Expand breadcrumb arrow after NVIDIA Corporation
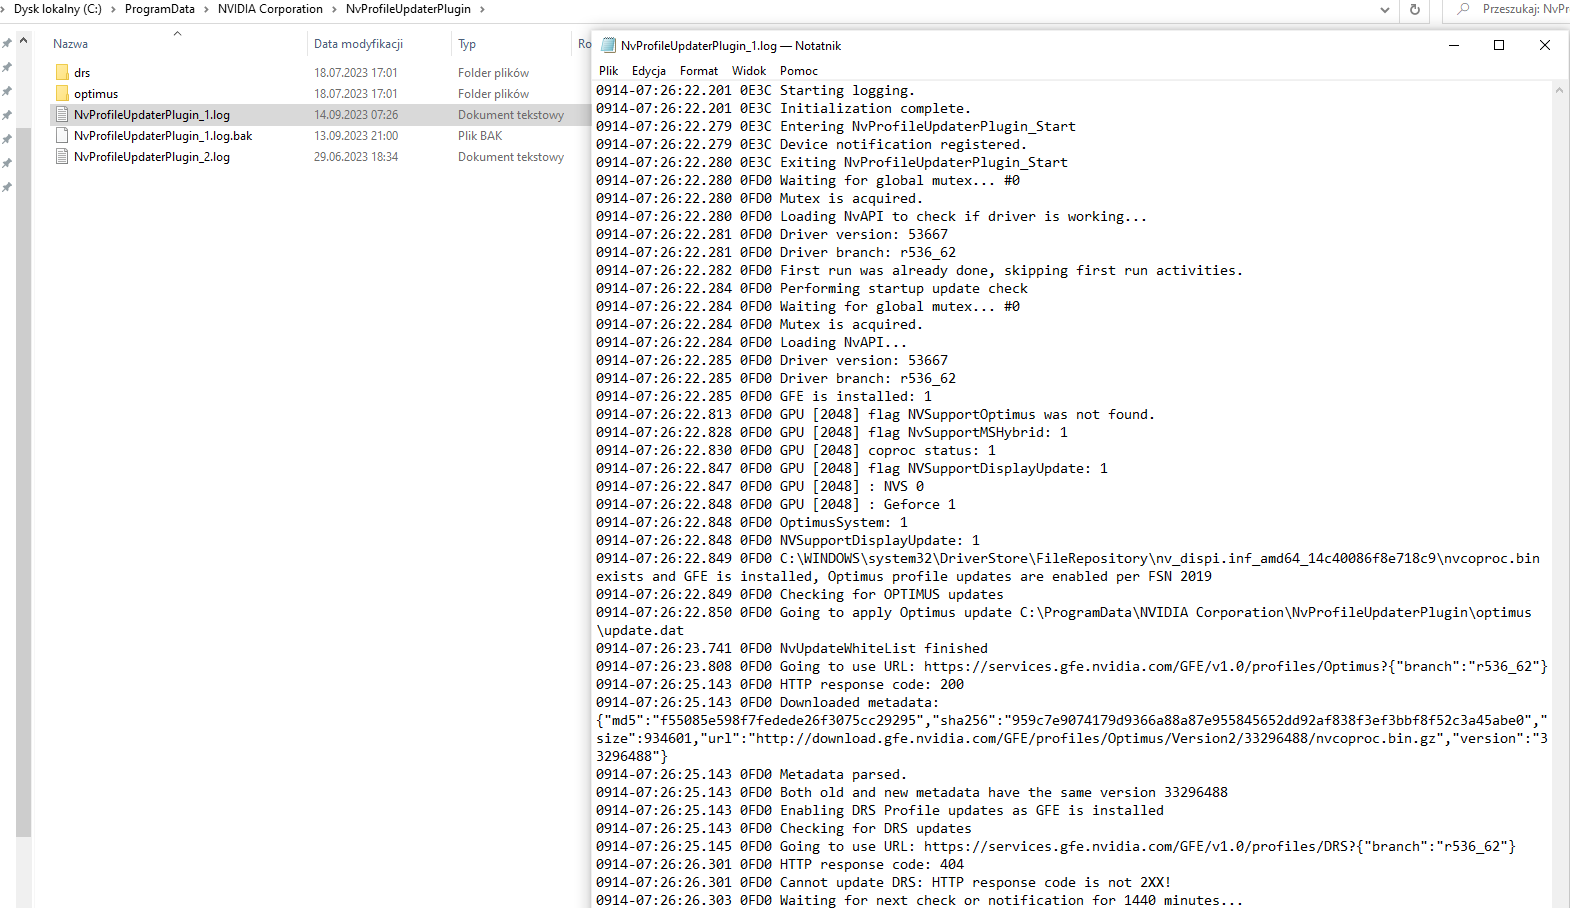Screen dimensions: 1570x908 point(334,9)
